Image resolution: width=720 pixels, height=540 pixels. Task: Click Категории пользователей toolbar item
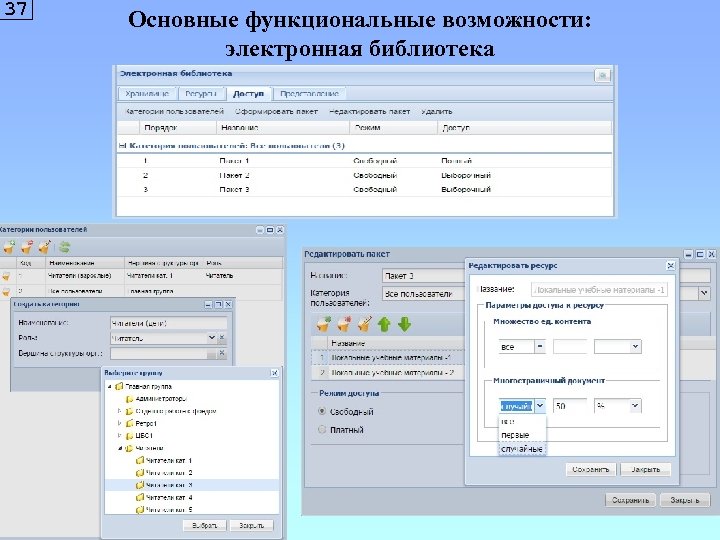(174, 112)
